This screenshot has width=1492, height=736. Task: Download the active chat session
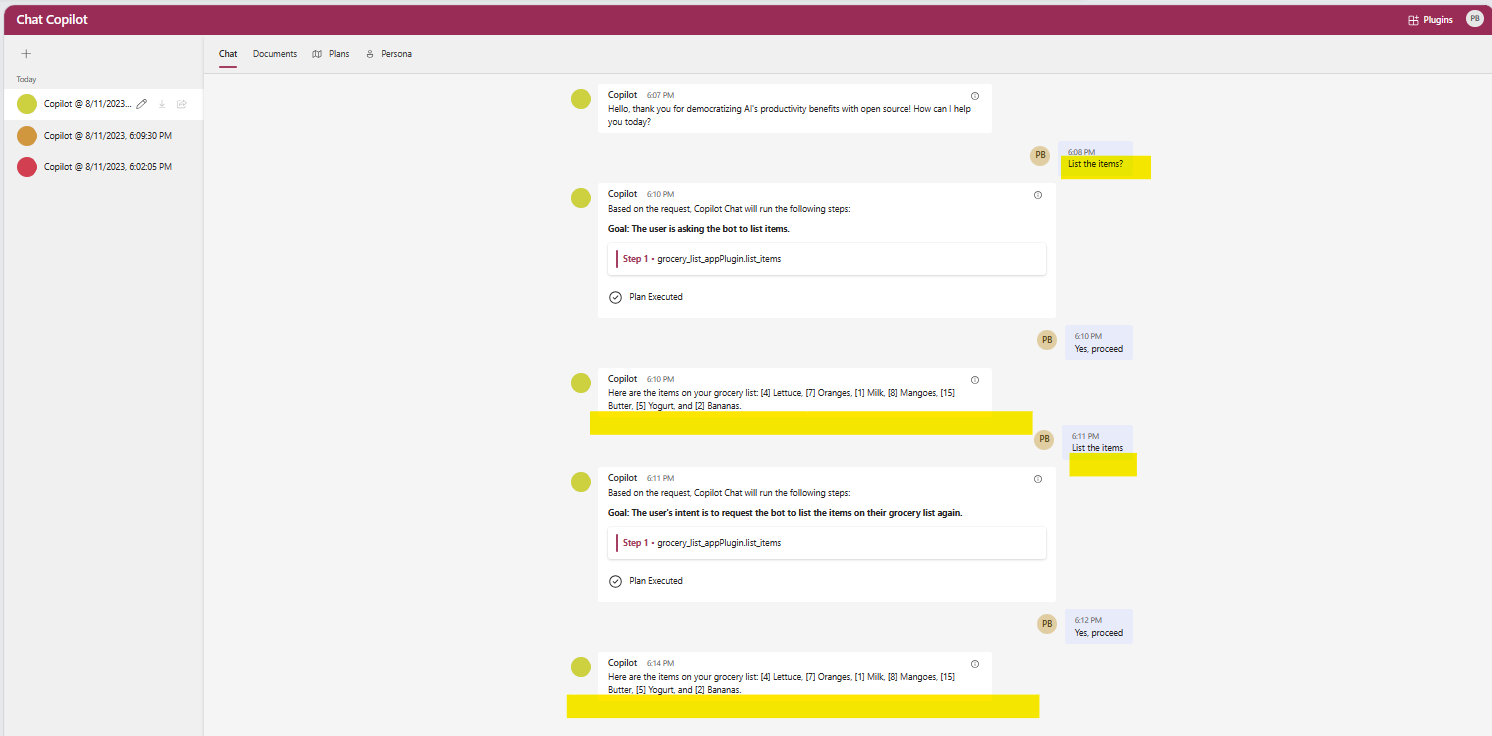[161, 103]
